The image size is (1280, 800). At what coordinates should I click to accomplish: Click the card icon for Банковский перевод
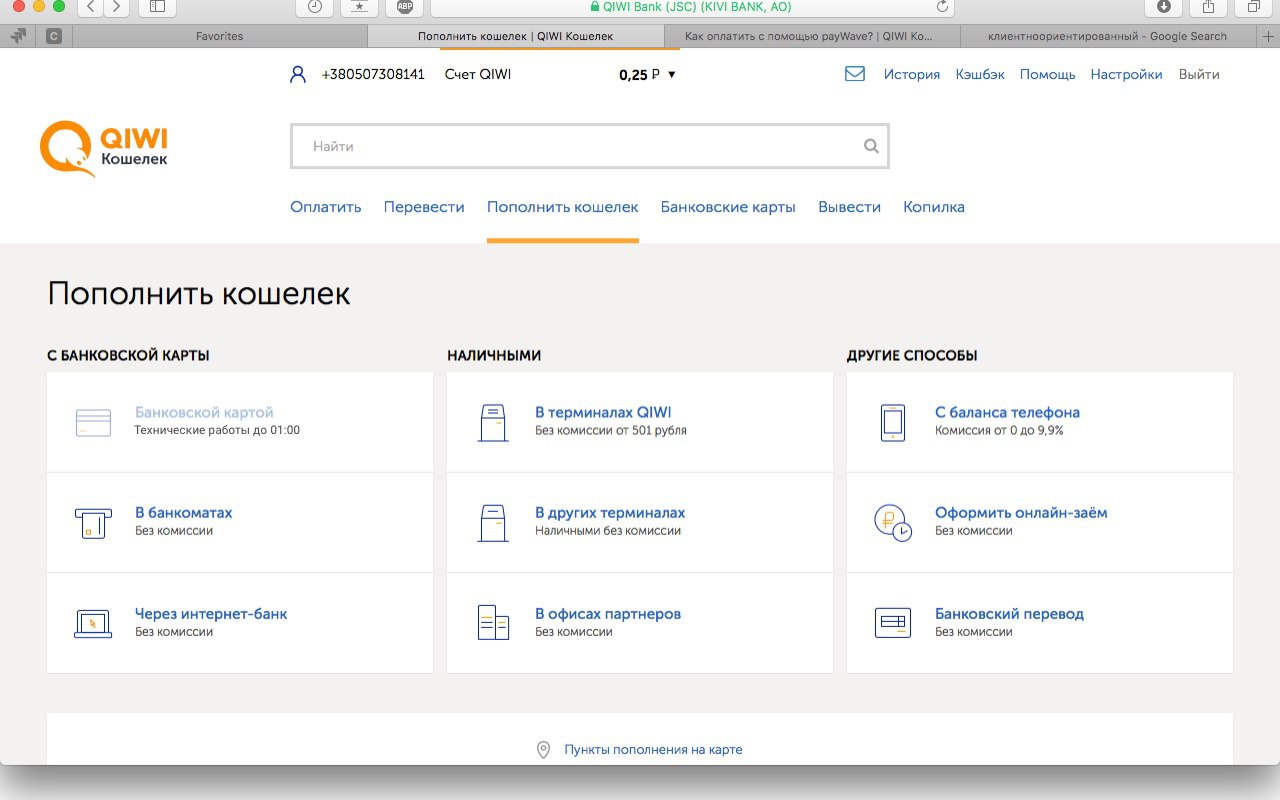[892, 623]
